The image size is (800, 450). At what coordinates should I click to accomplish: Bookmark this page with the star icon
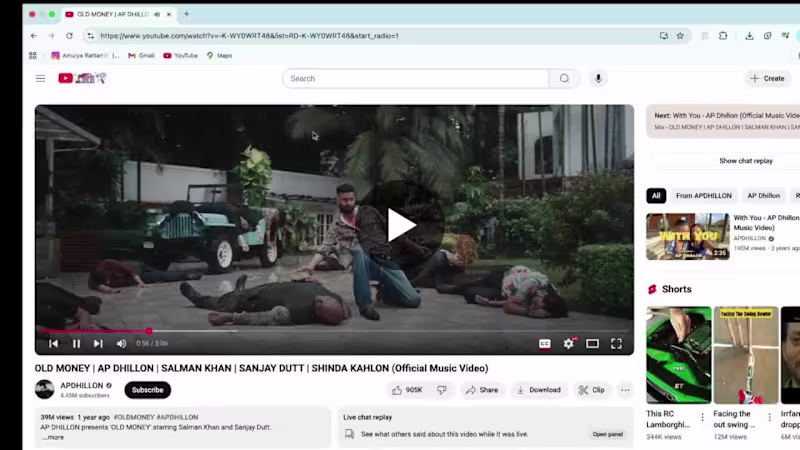pyautogui.click(x=680, y=36)
